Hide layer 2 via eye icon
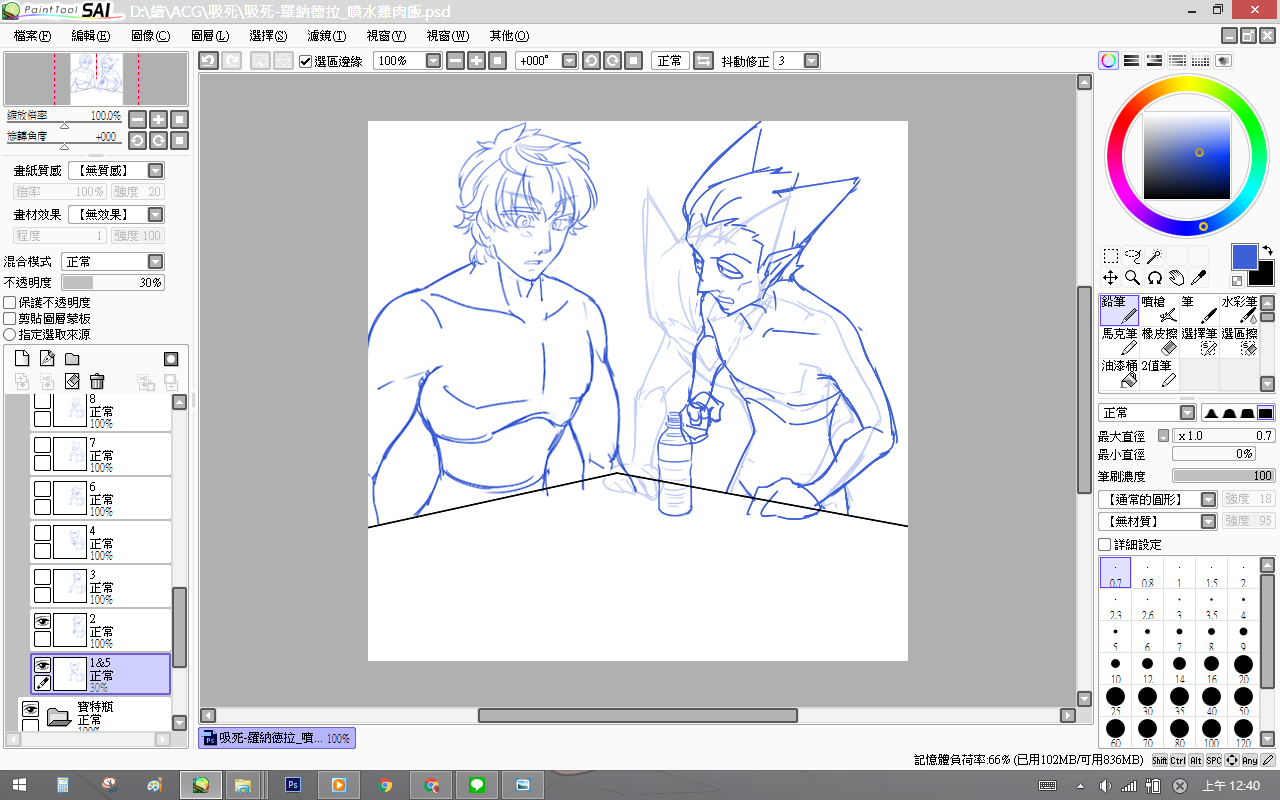 (x=42, y=621)
